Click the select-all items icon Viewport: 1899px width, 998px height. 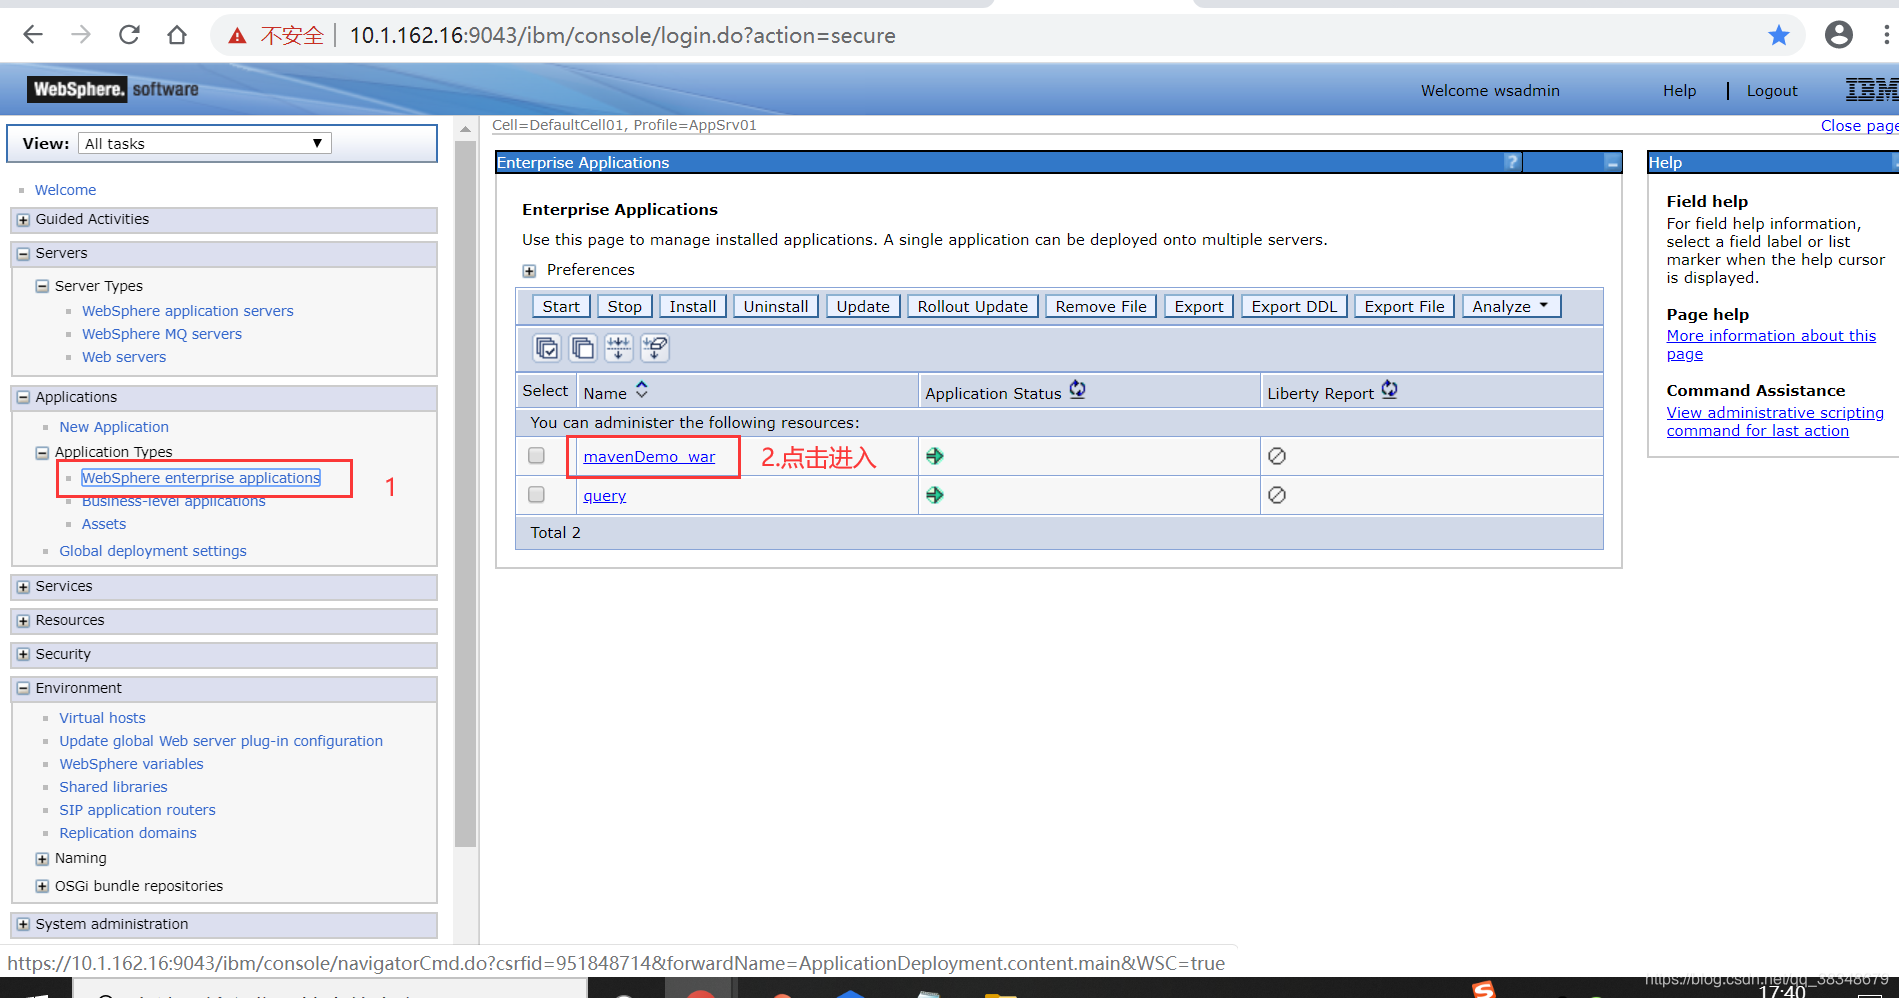pyautogui.click(x=547, y=348)
